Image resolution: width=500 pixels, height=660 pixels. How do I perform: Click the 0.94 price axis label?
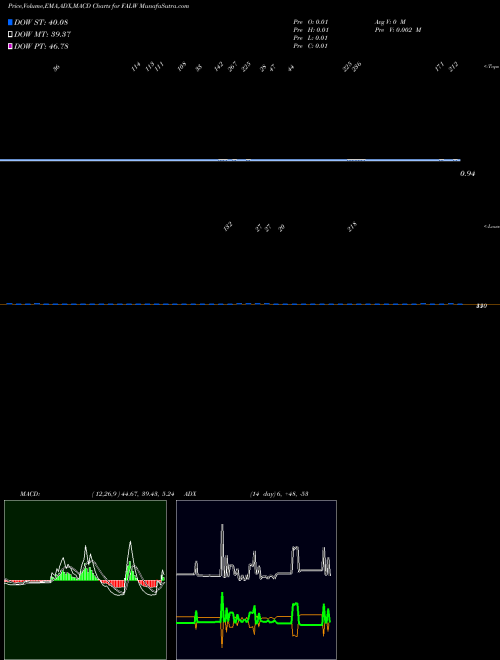[x=468, y=173]
